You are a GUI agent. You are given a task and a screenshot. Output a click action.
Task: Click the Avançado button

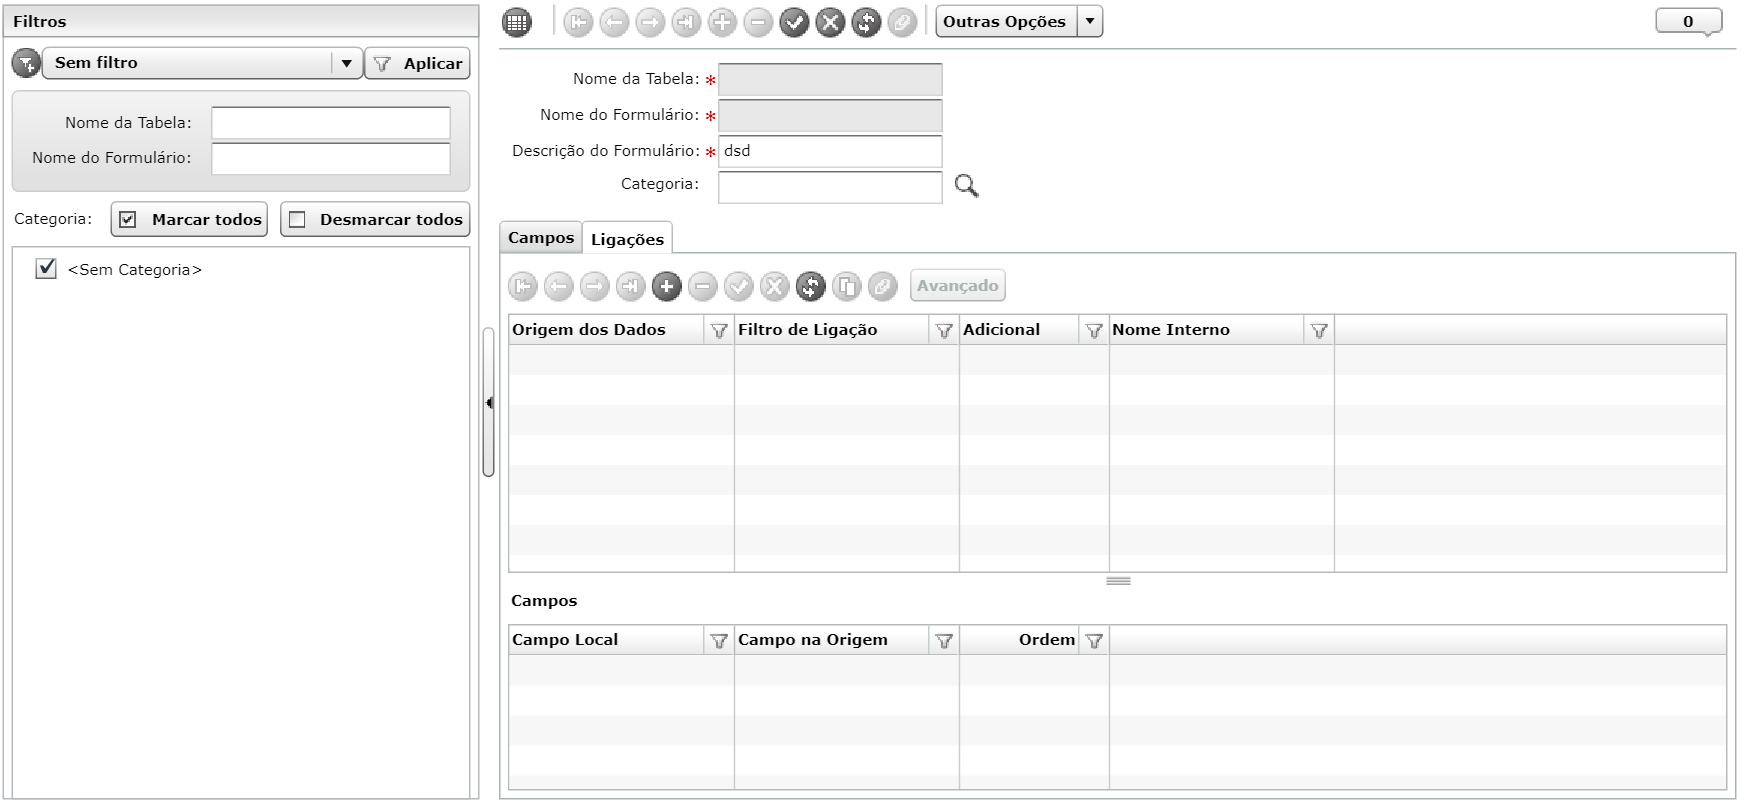click(x=958, y=286)
